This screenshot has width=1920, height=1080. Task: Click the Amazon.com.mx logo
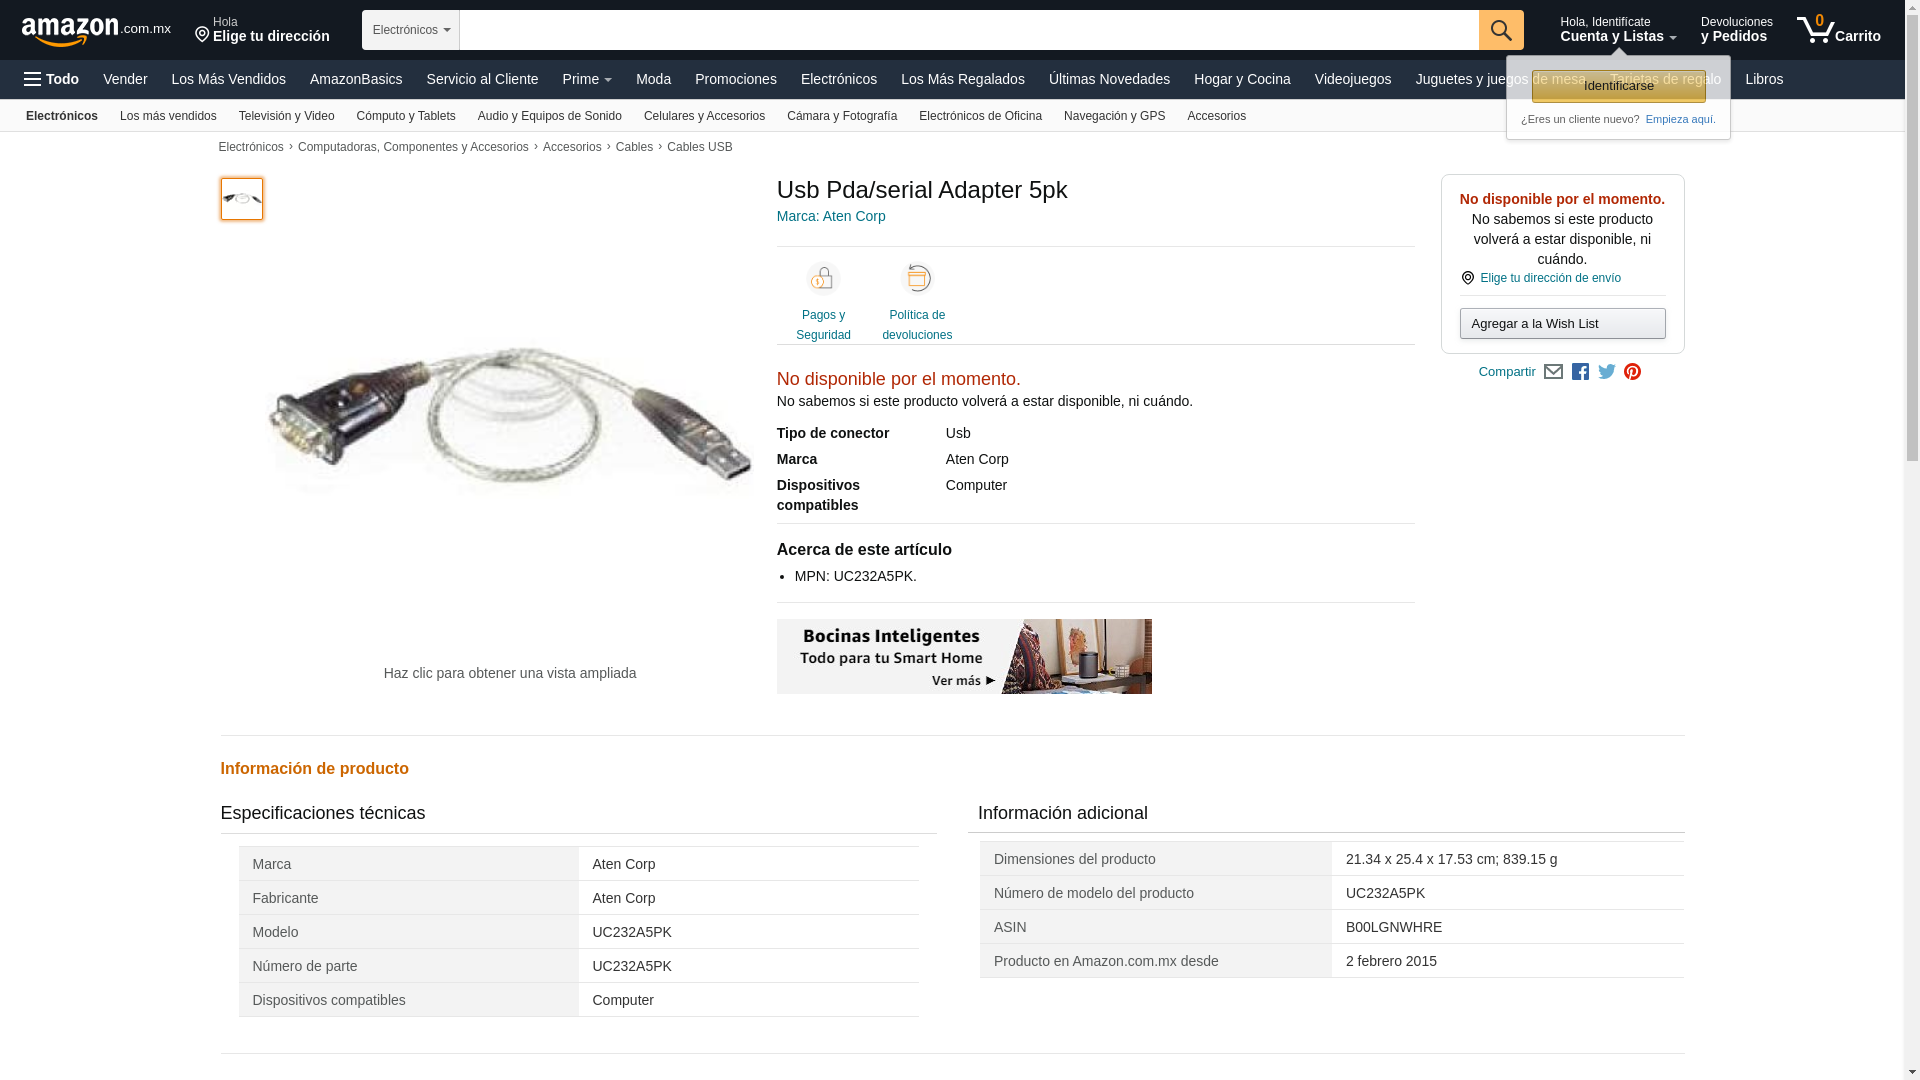95,31
